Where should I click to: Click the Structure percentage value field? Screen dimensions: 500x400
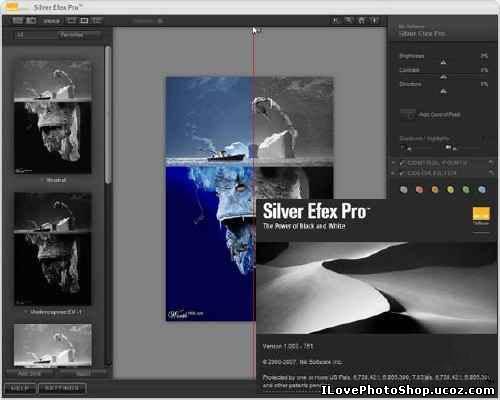click(484, 84)
